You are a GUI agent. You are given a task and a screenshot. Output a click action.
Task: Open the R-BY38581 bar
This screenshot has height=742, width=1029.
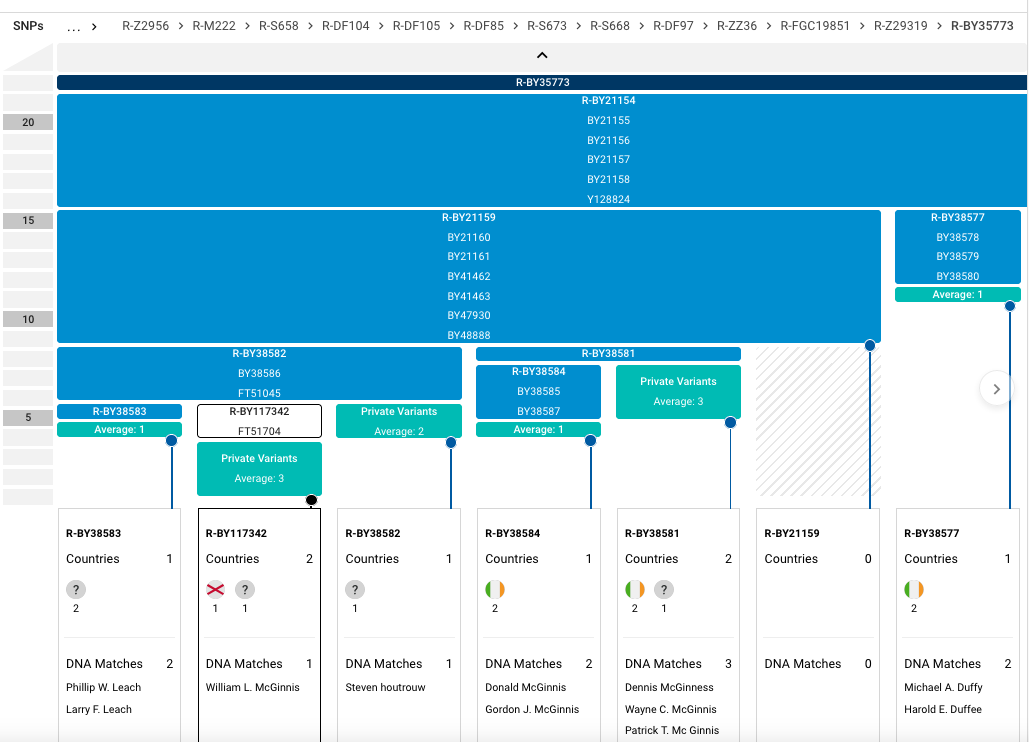(608, 354)
